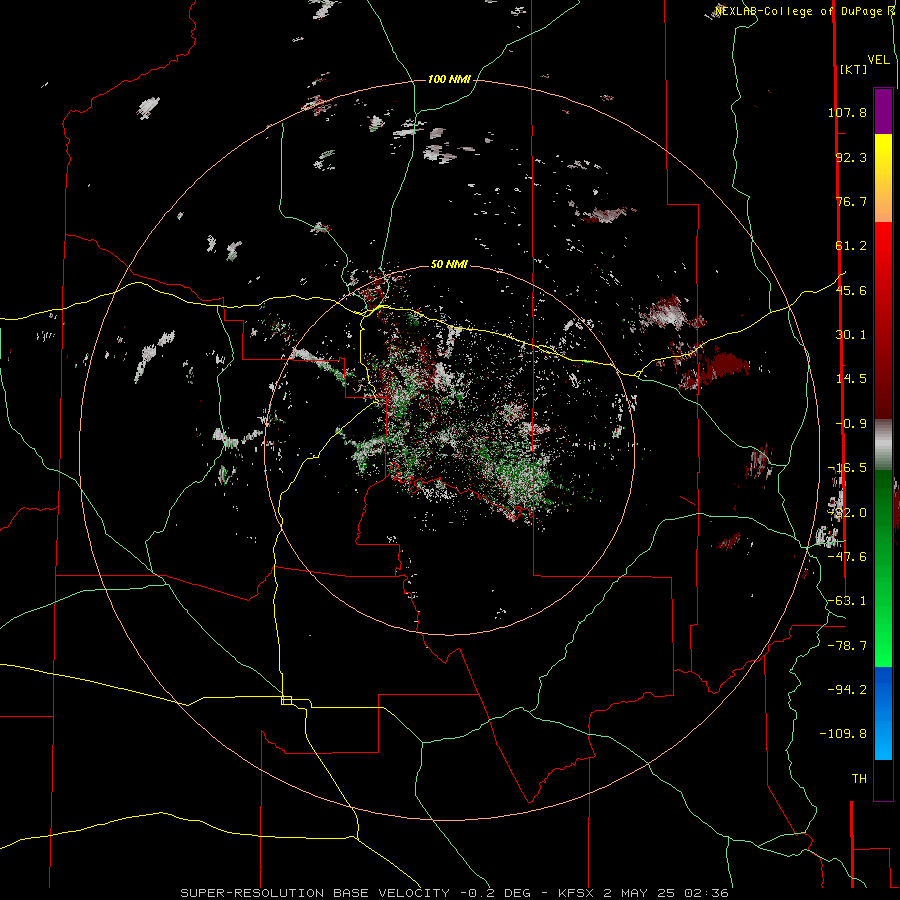The width and height of the screenshot is (900, 900).
Task: Click the -63.1 velocity scale value
Action: click(x=847, y=600)
